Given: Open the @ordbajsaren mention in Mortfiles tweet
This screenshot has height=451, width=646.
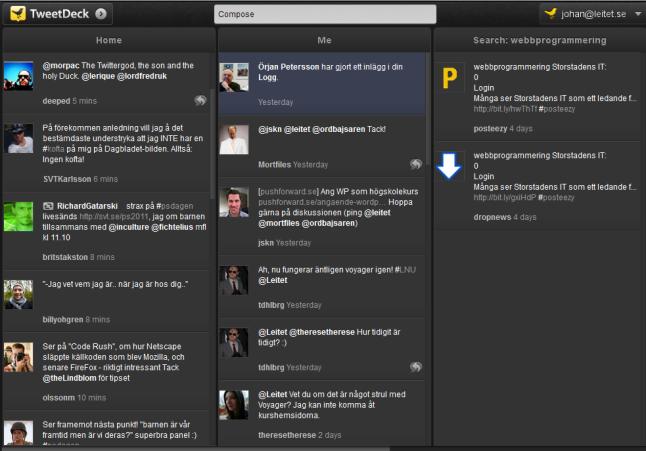Looking at the screenshot, I should tap(339, 129).
